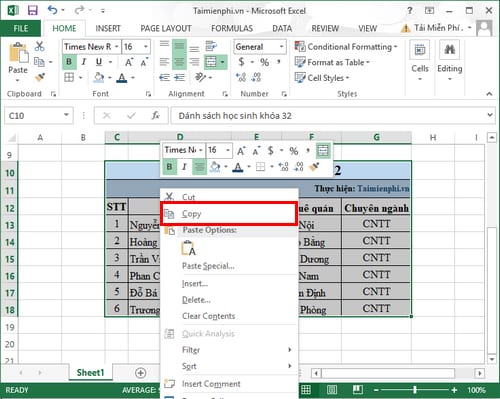Viewport: 500px width, 399px height.
Task: Click the Save icon in quick access toolbar
Action: (x=32, y=10)
